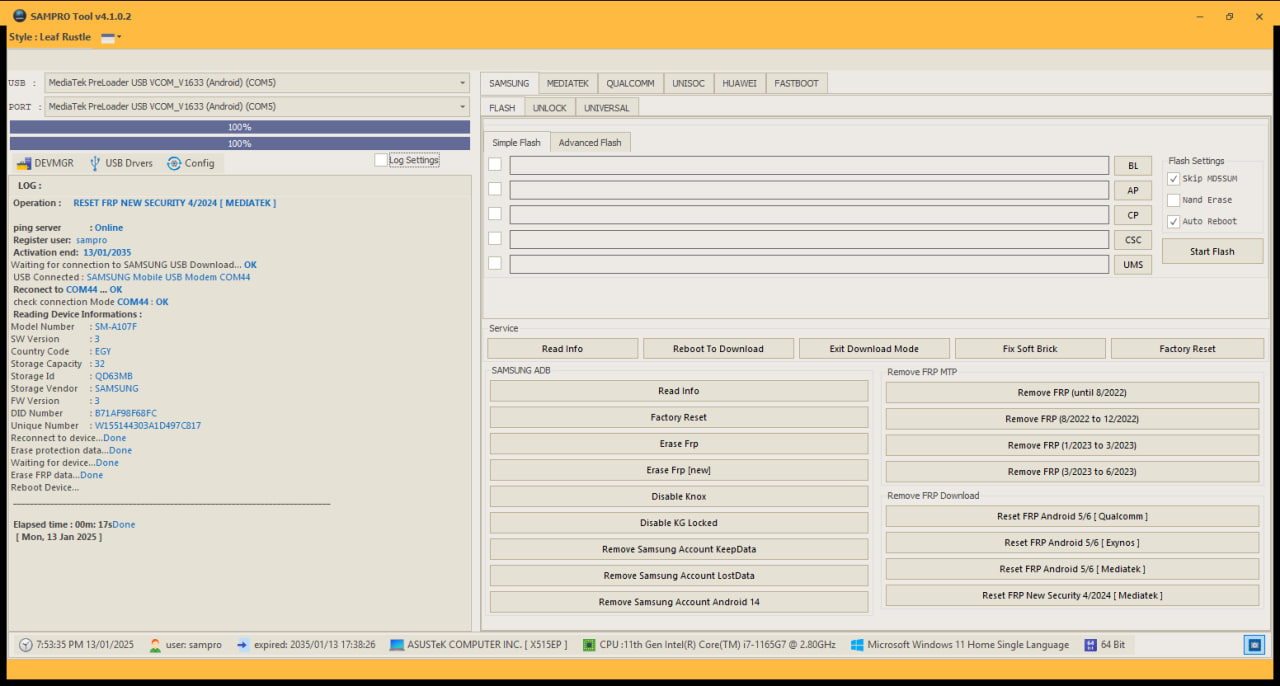Image resolution: width=1280 pixels, height=686 pixels.
Task: Click progress bar directly above the DEVMGR button
Action: 240,144
